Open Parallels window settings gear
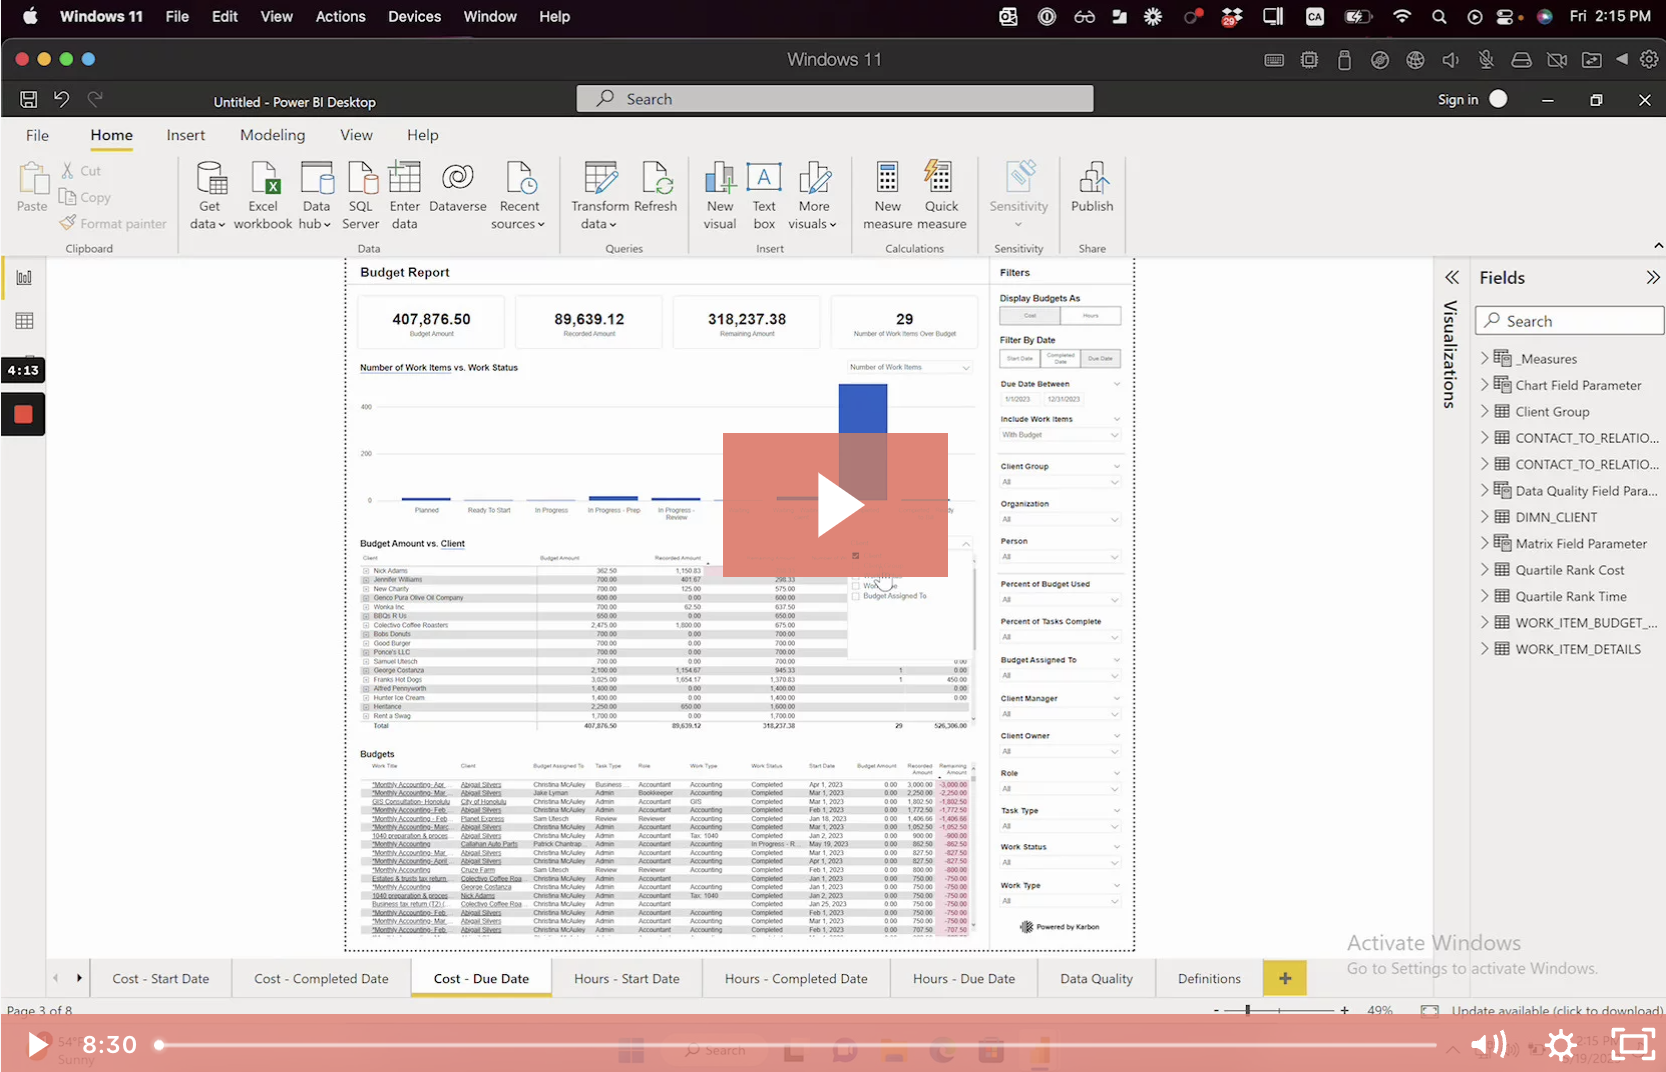This screenshot has height=1072, width=1666. coord(1649,60)
